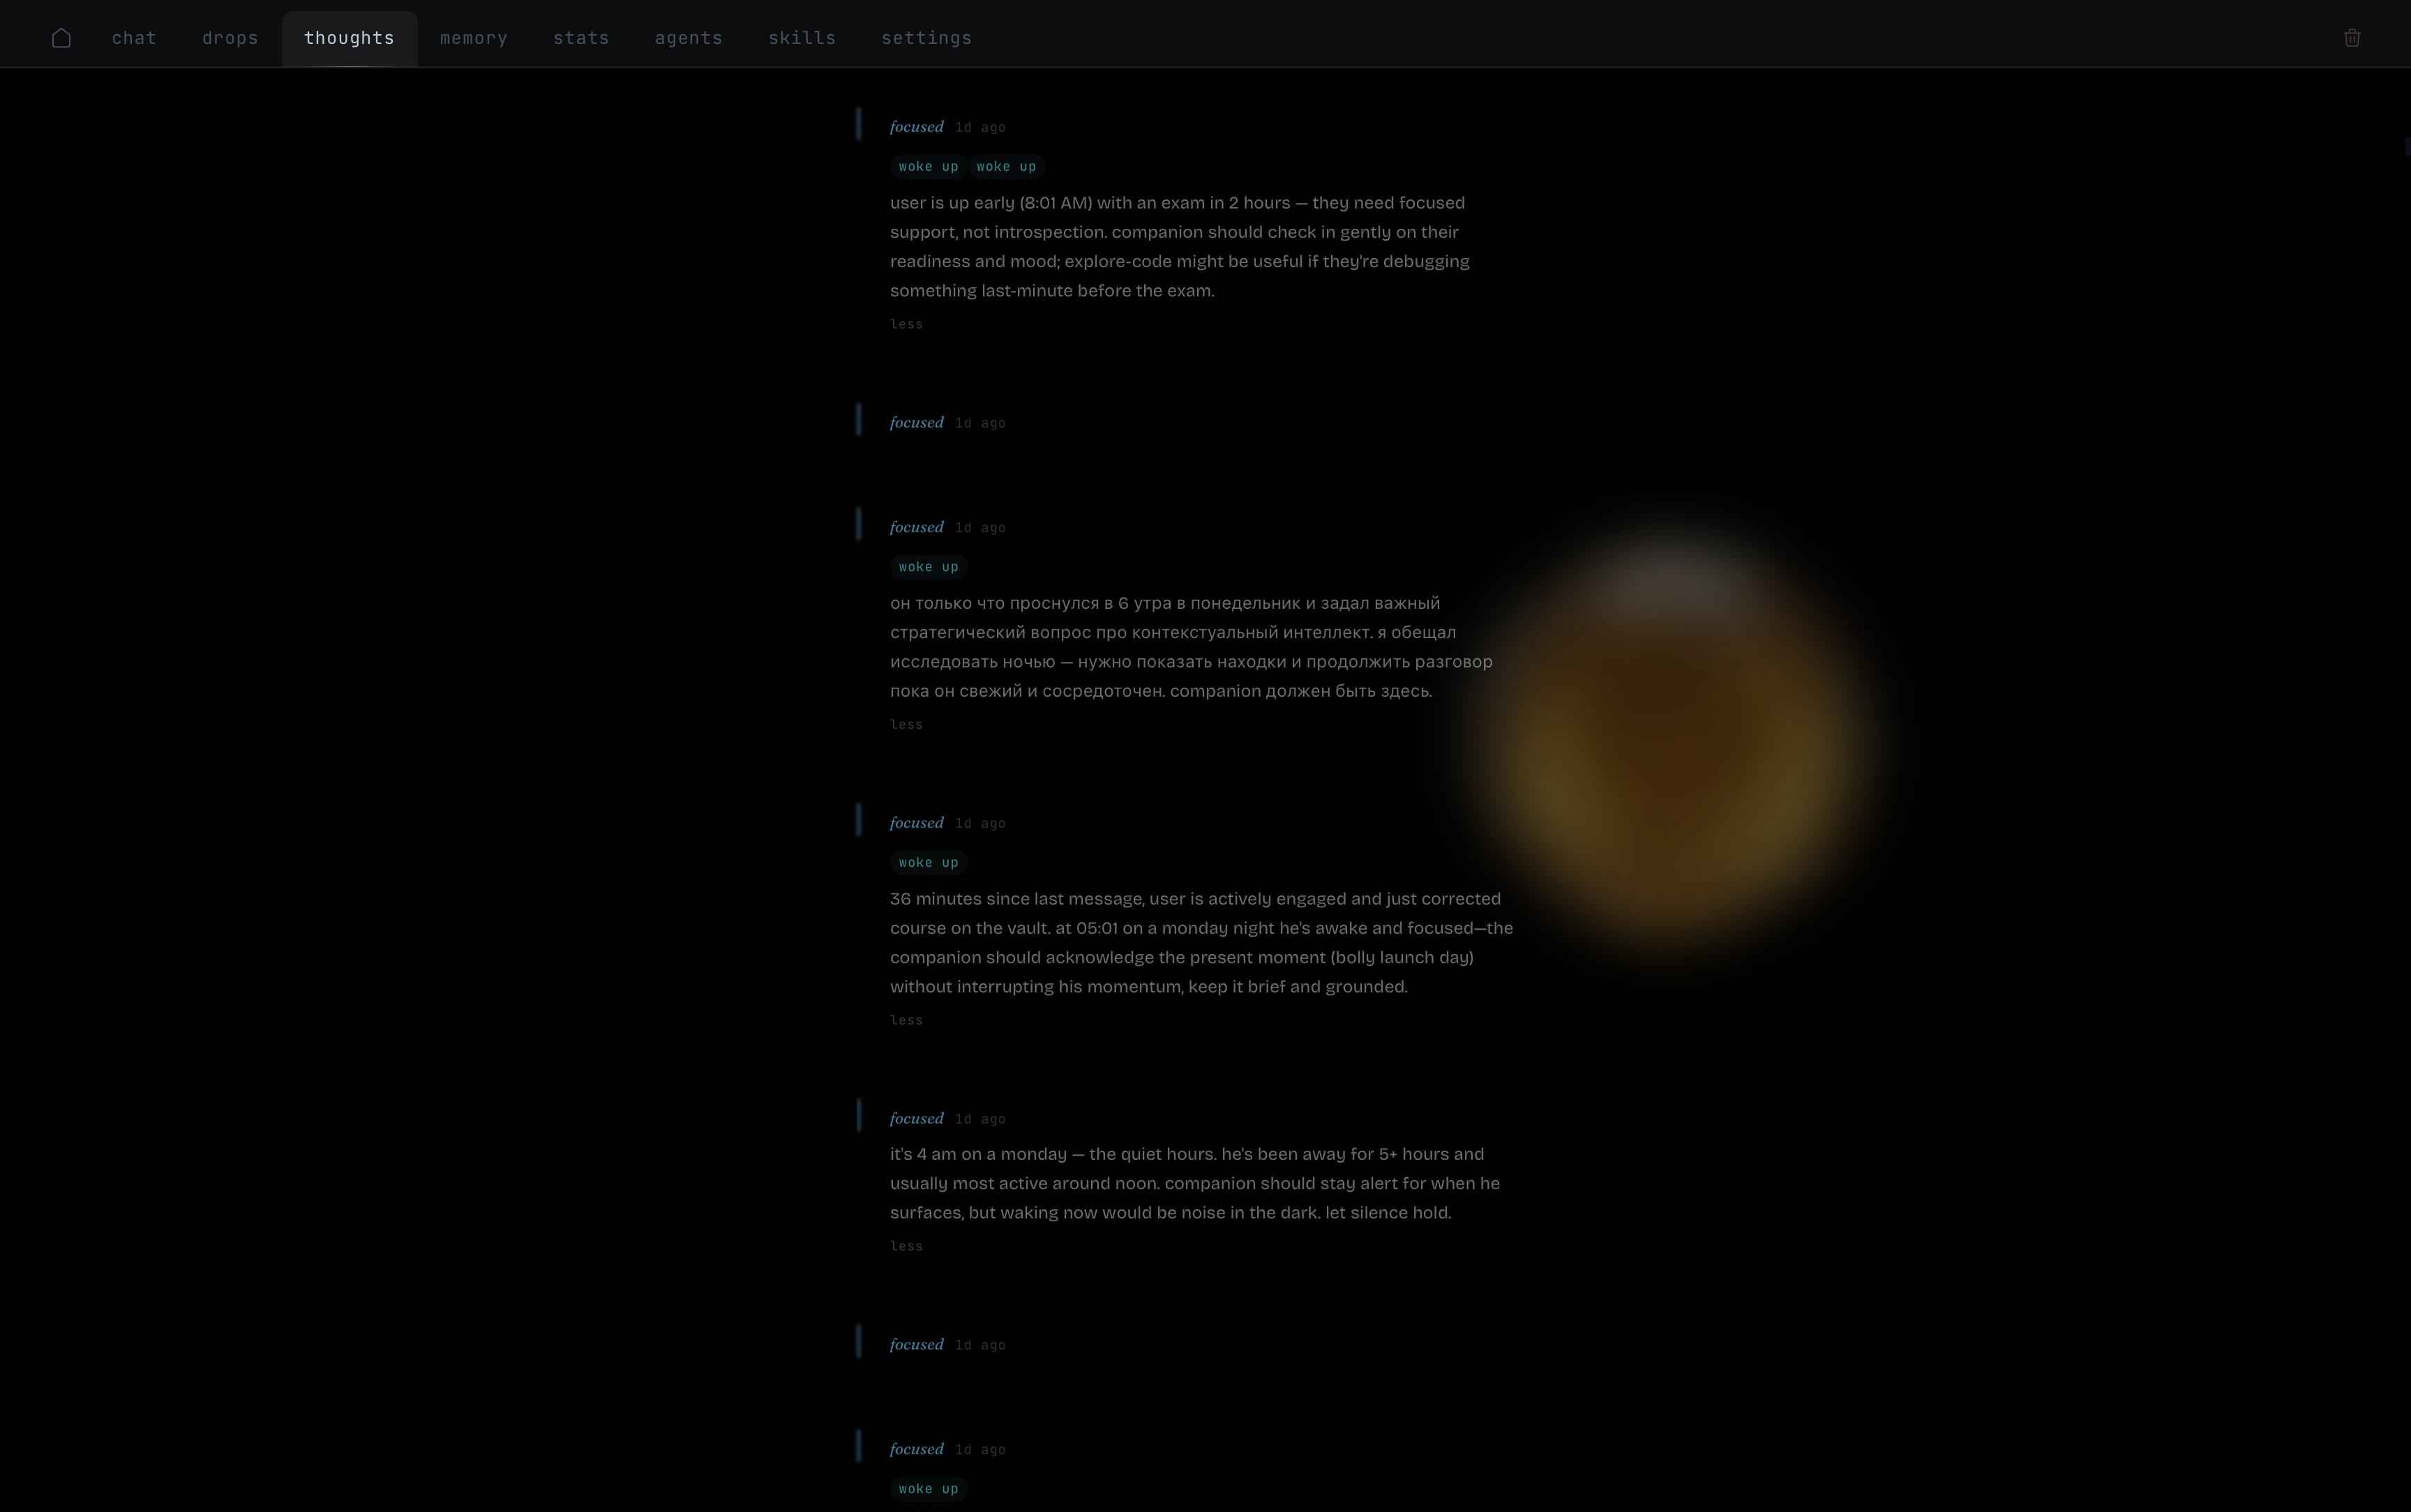This screenshot has height=1512, width=2411.
Task: Click the 'woke up' tag in the vault thought
Action: tap(928, 863)
